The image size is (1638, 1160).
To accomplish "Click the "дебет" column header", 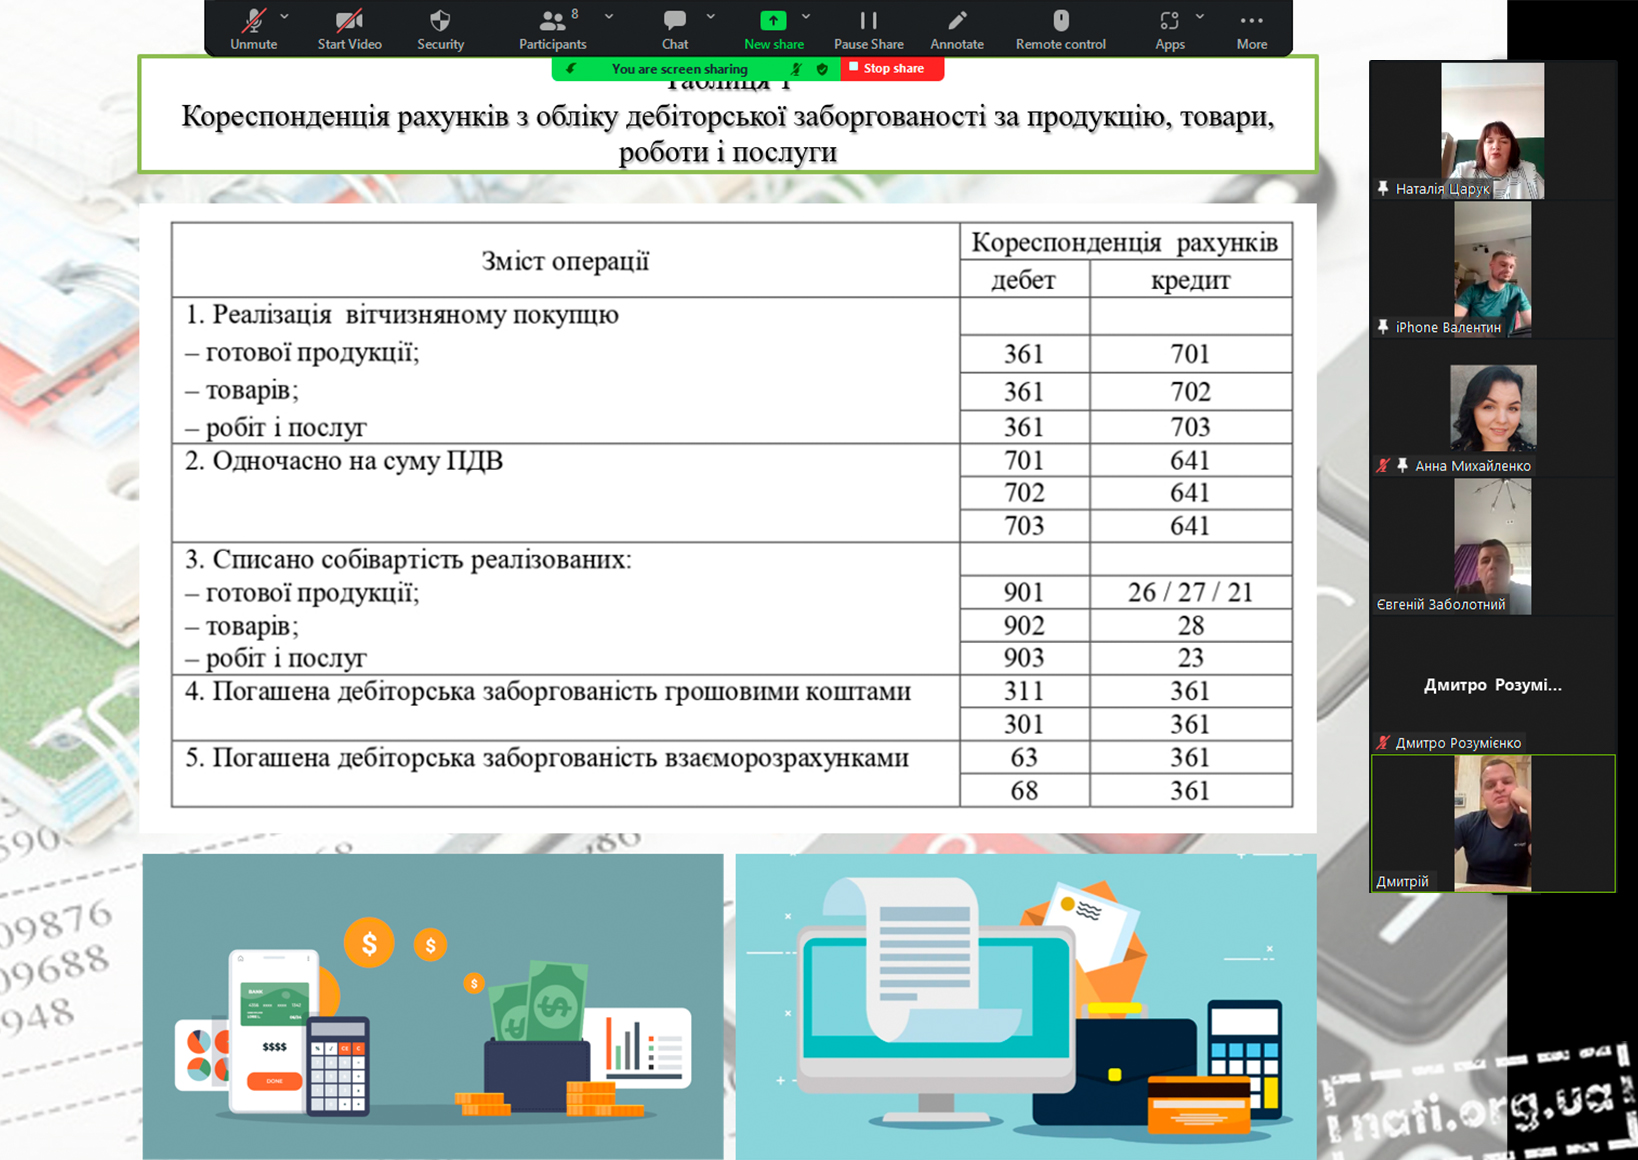I will 1023,280.
